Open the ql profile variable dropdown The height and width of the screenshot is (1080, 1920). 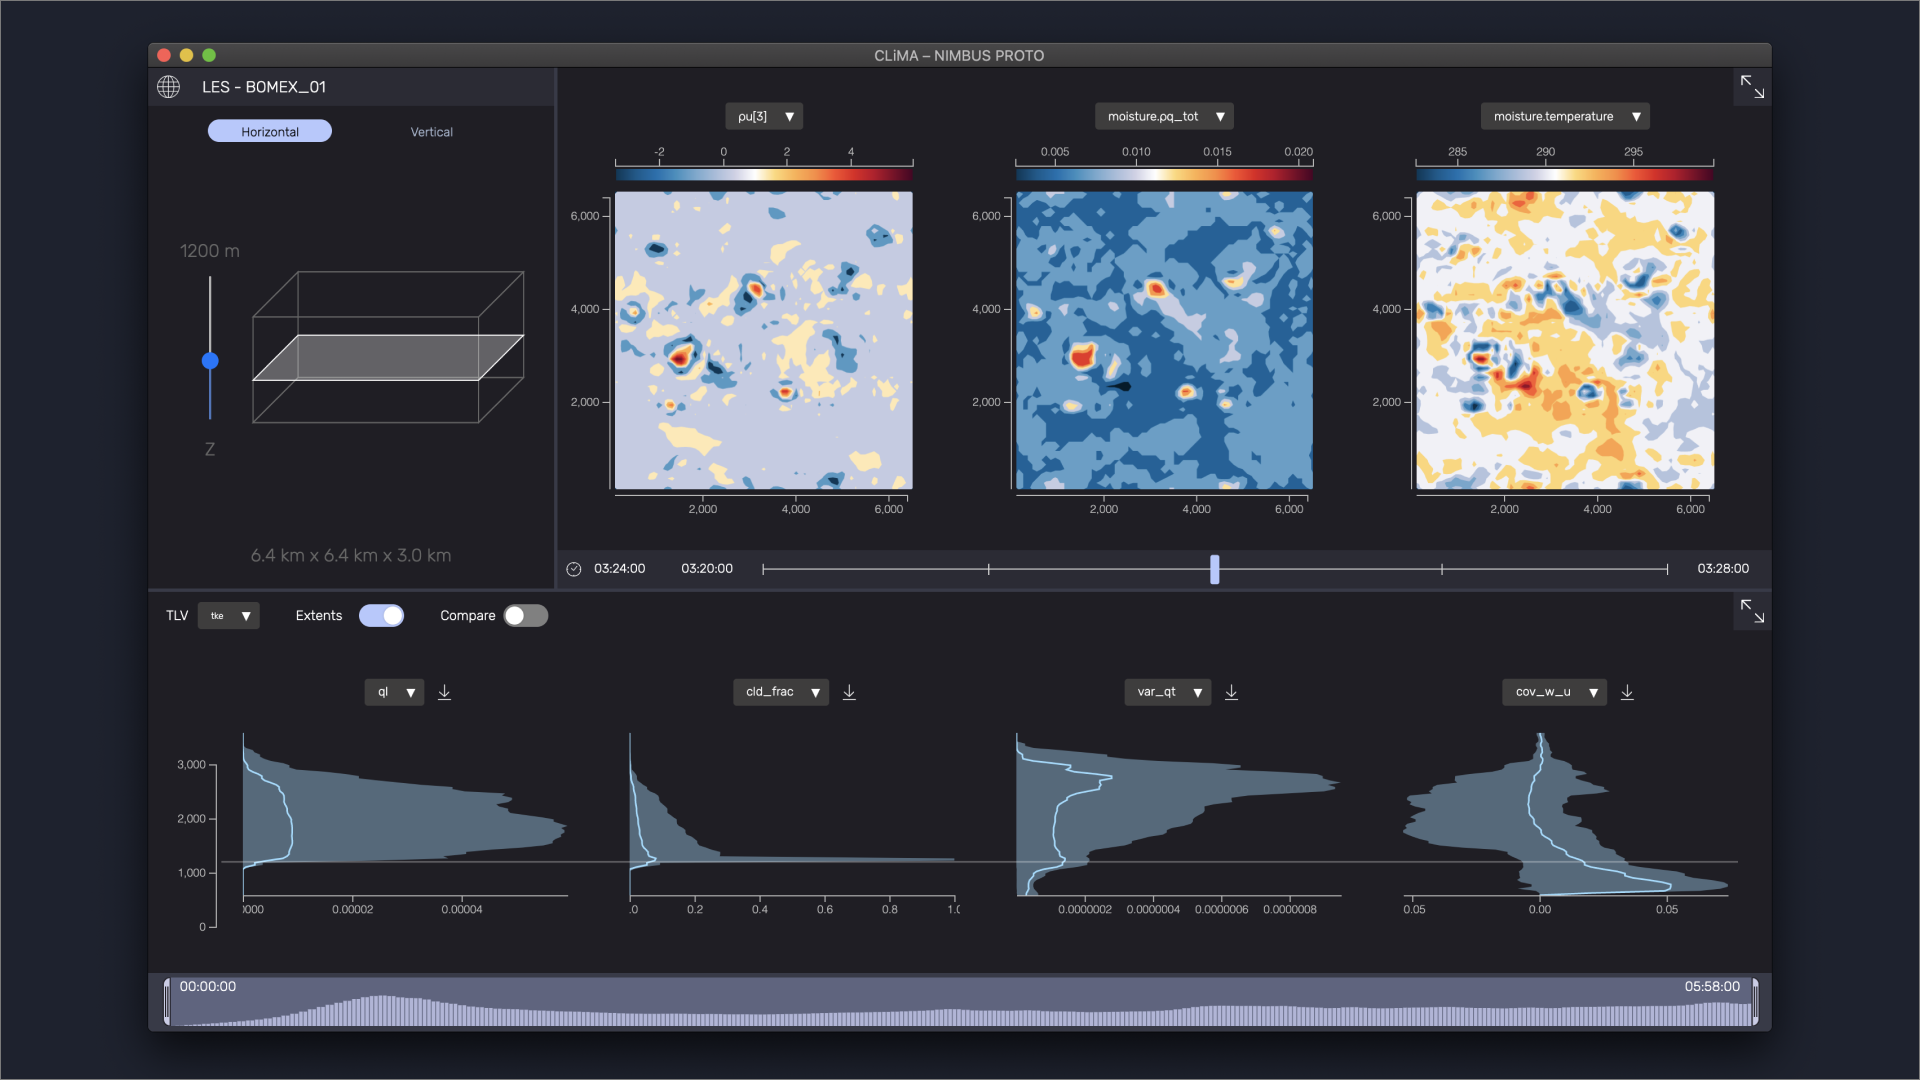tap(394, 692)
